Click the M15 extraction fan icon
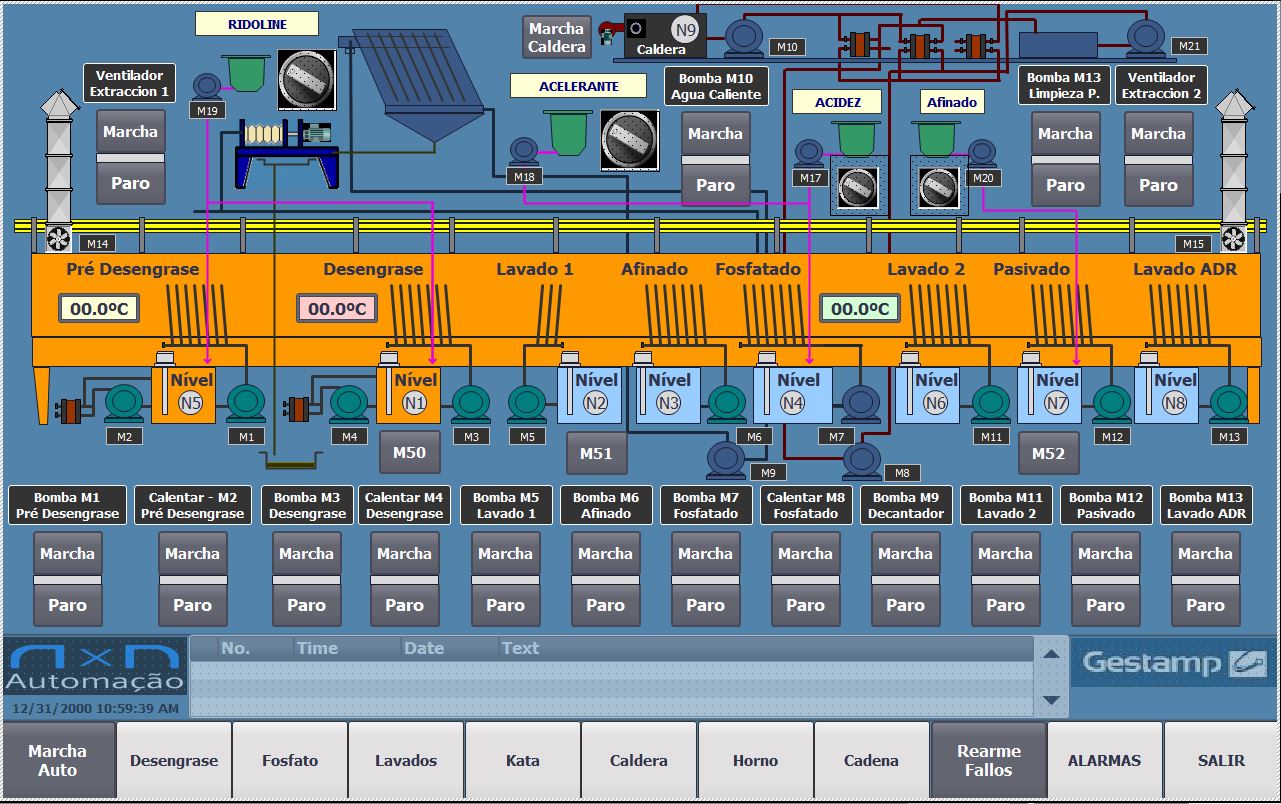 1232,238
